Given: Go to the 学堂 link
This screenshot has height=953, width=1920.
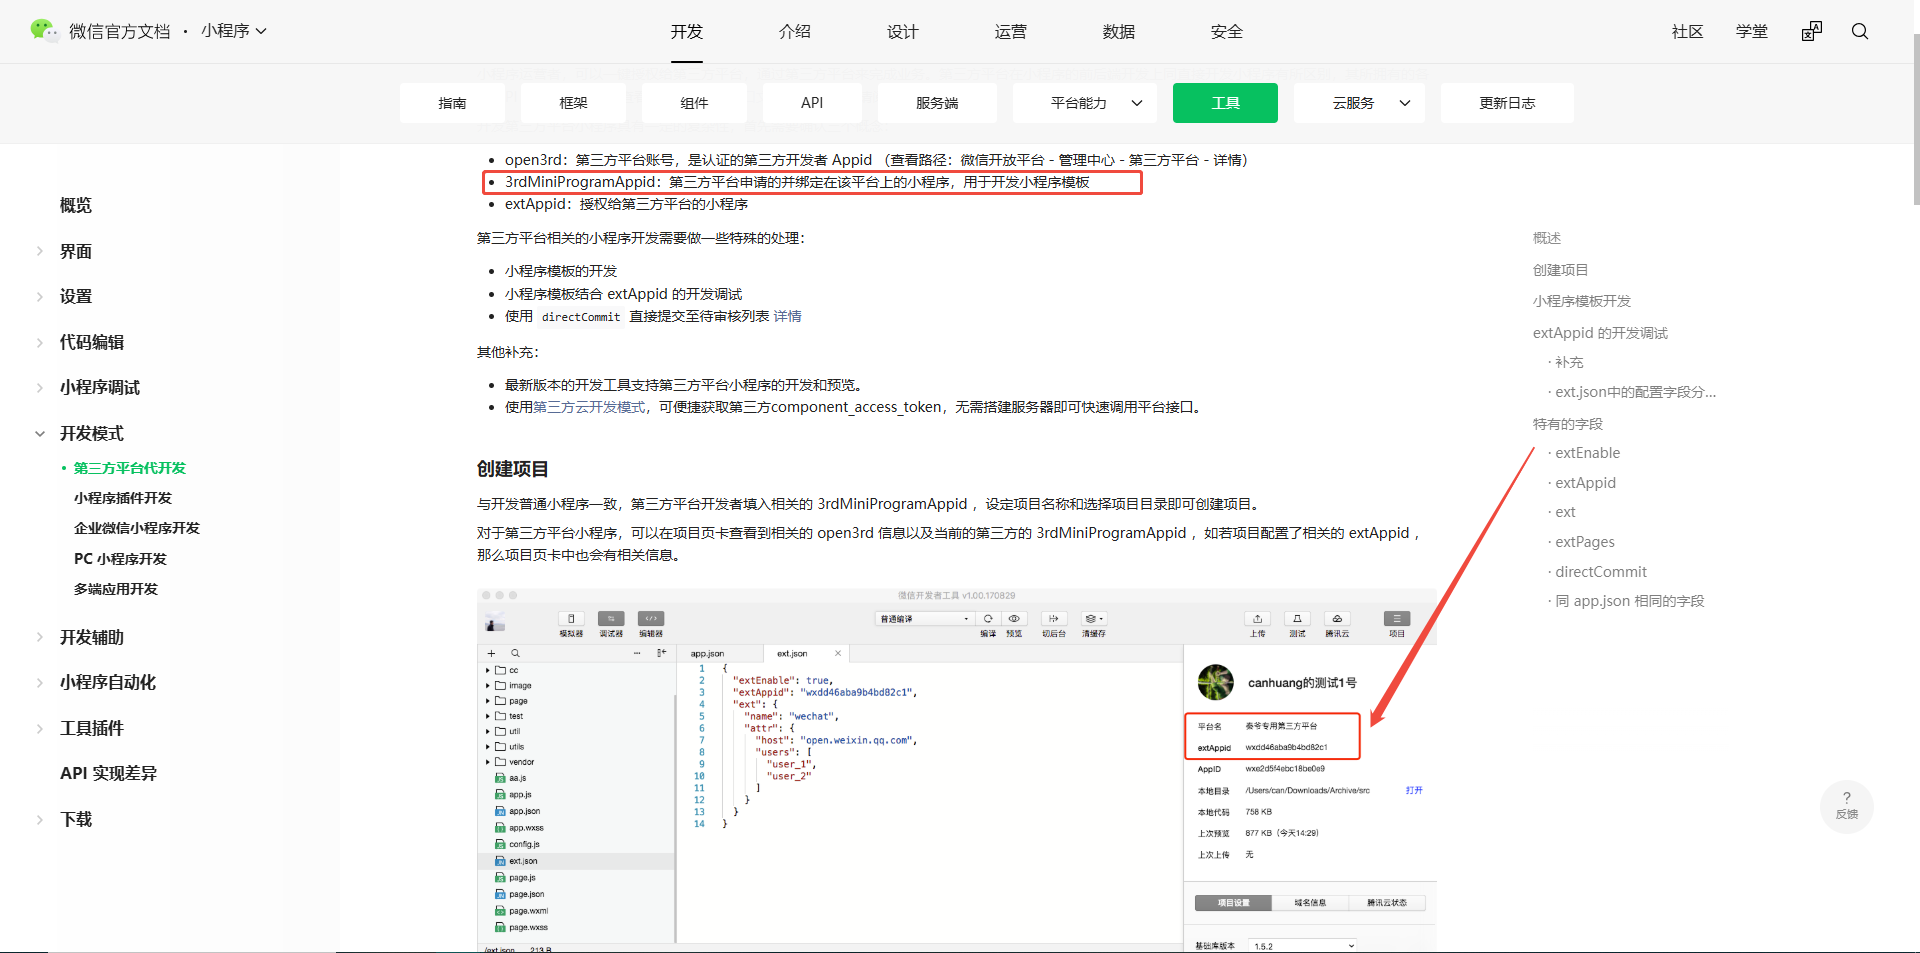Looking at the screenshot, I should click(x=1752, y=31).
